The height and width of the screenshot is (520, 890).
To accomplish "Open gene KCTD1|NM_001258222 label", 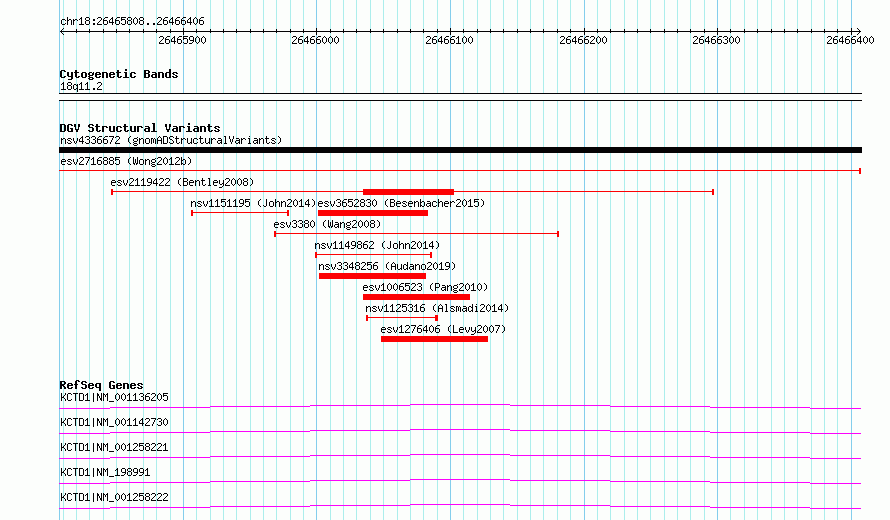I will tap(114, 497).
